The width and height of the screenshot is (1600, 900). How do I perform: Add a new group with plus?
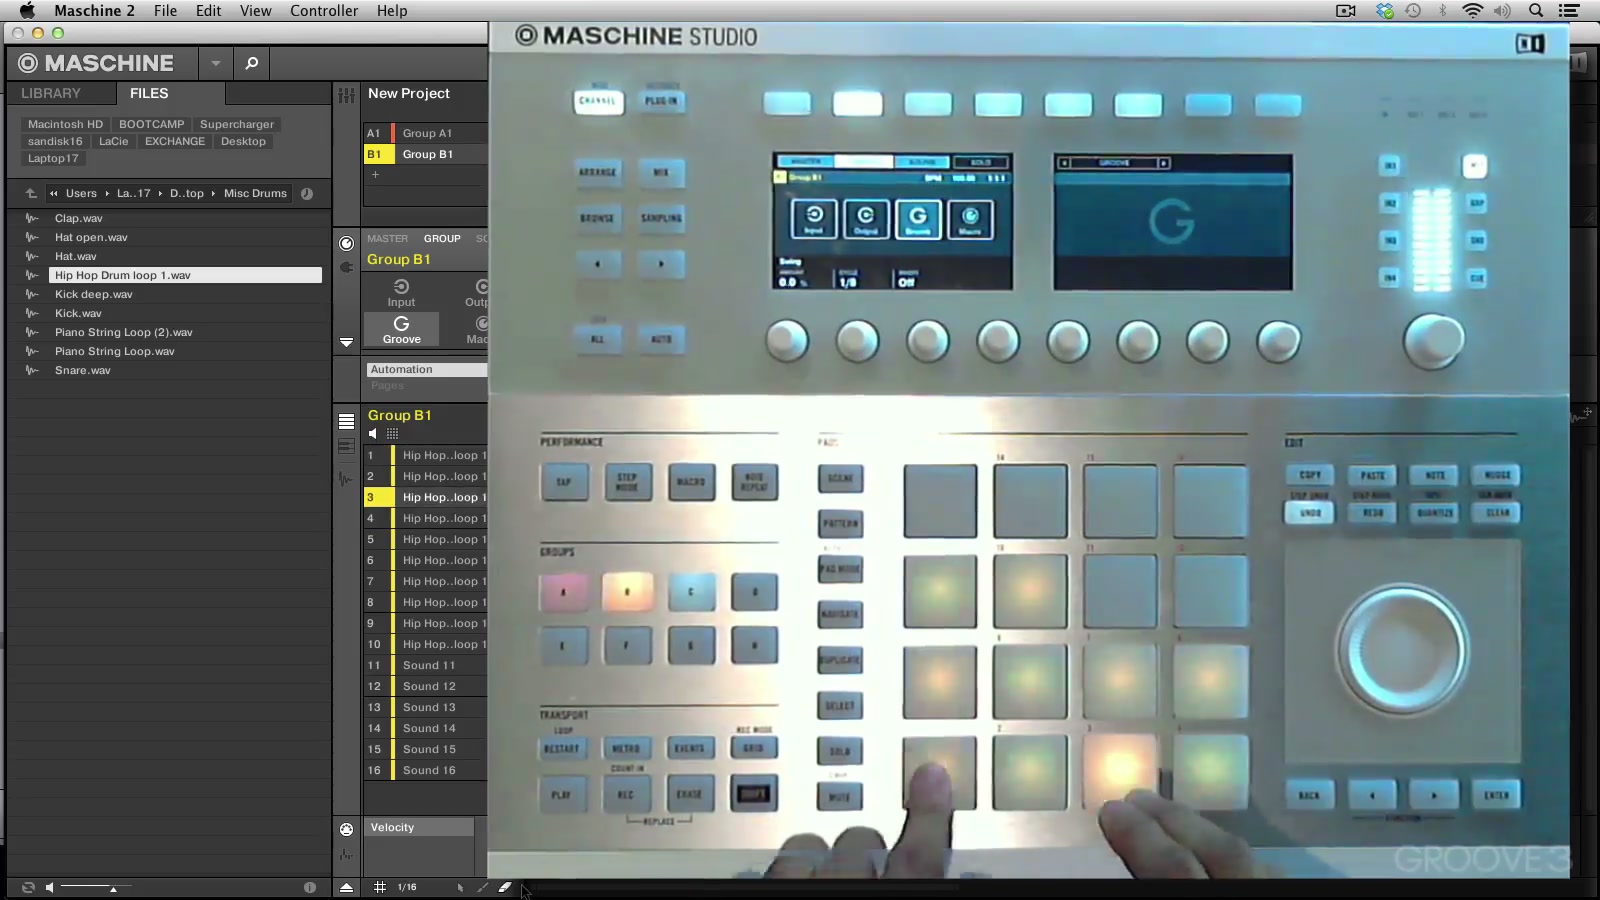[375, 174]
